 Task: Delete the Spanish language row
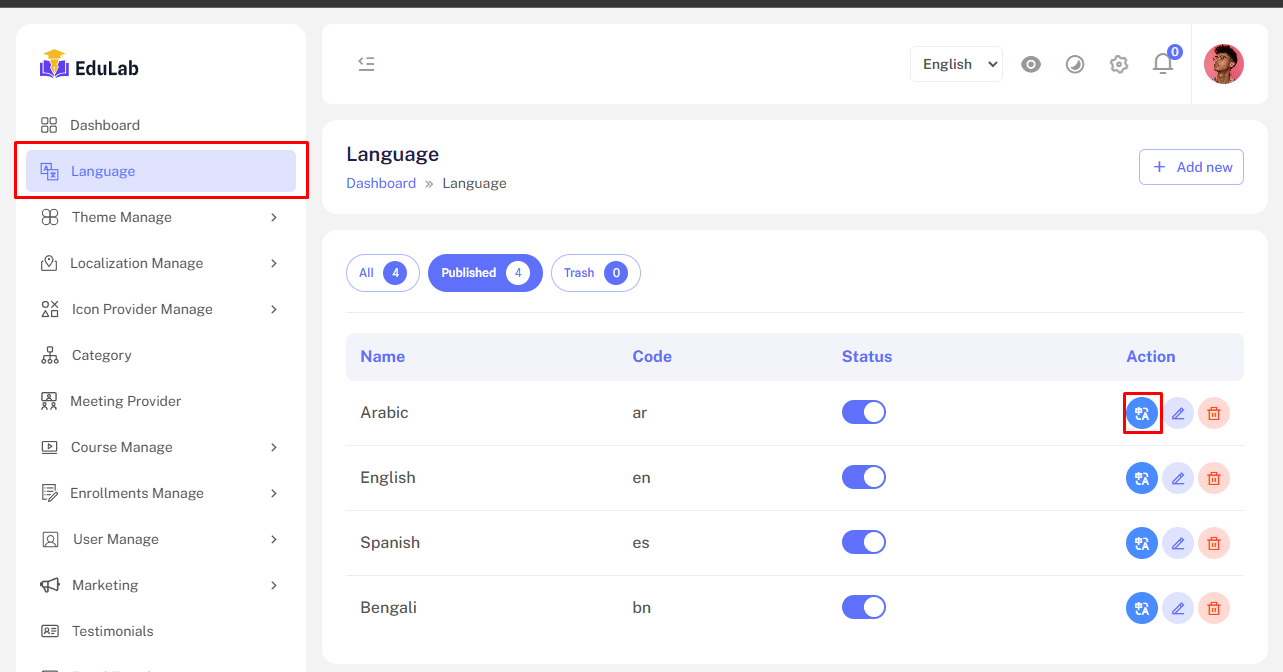click(1214, 543)
